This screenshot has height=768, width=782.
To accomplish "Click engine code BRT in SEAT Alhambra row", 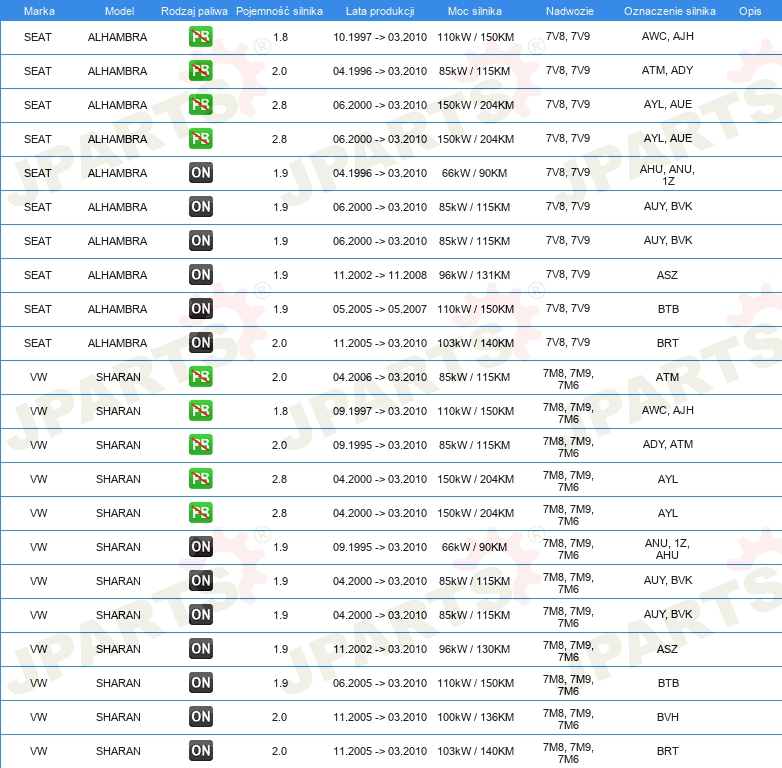I will [668, 343].
